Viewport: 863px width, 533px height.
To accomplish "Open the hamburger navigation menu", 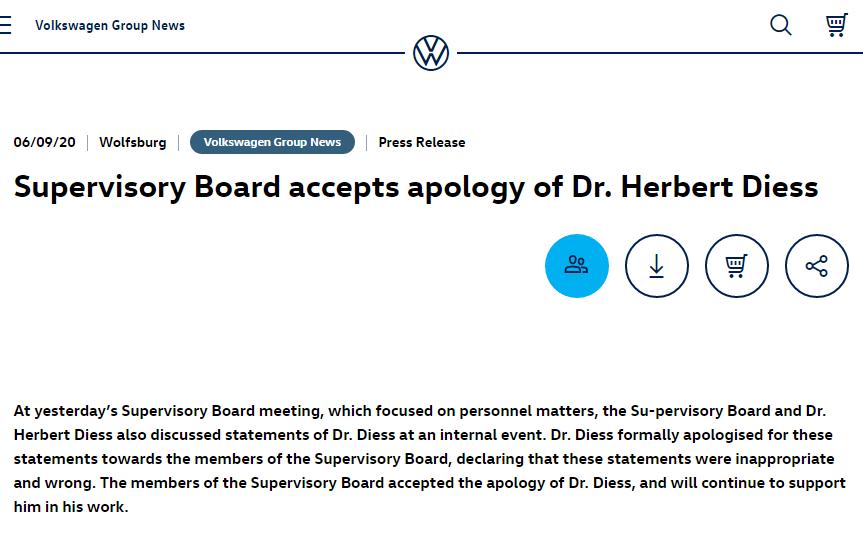I will tap(6, 25).
